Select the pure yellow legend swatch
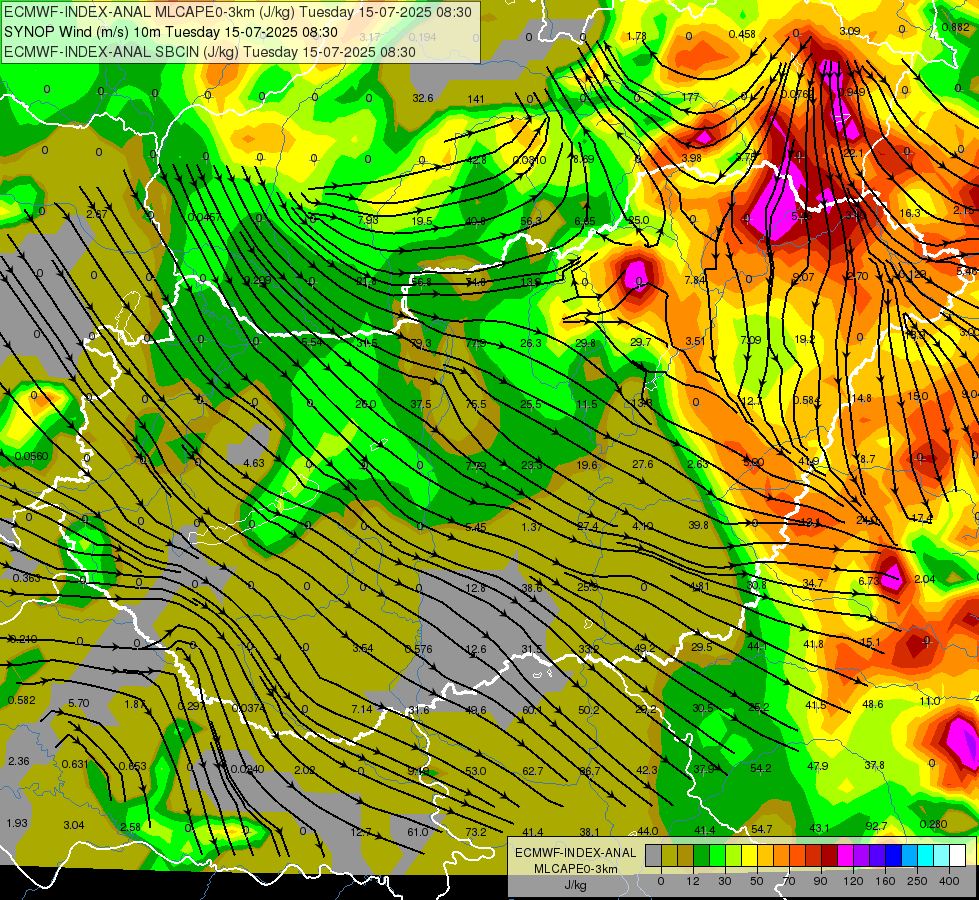The image size is (979, 900). 749,855
